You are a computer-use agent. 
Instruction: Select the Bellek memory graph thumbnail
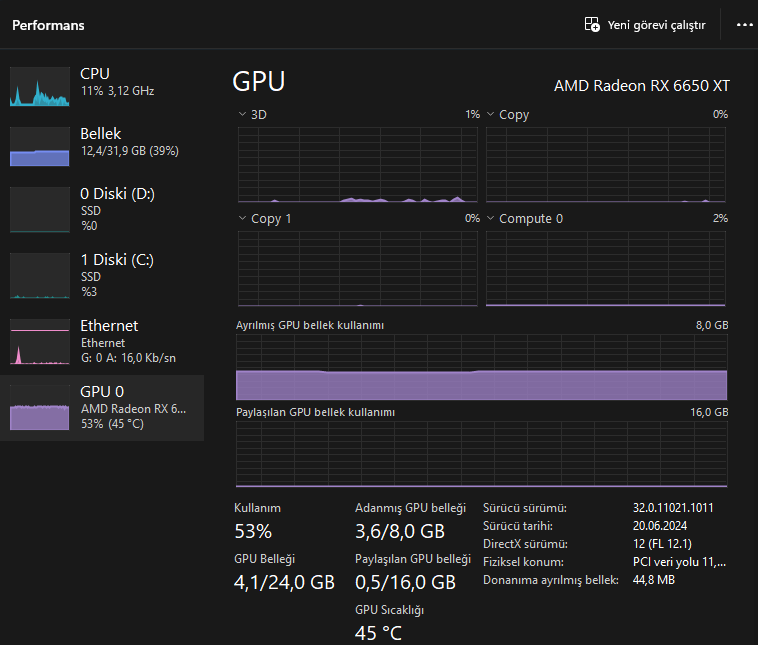pyautogui.click(x=40, y=147)
